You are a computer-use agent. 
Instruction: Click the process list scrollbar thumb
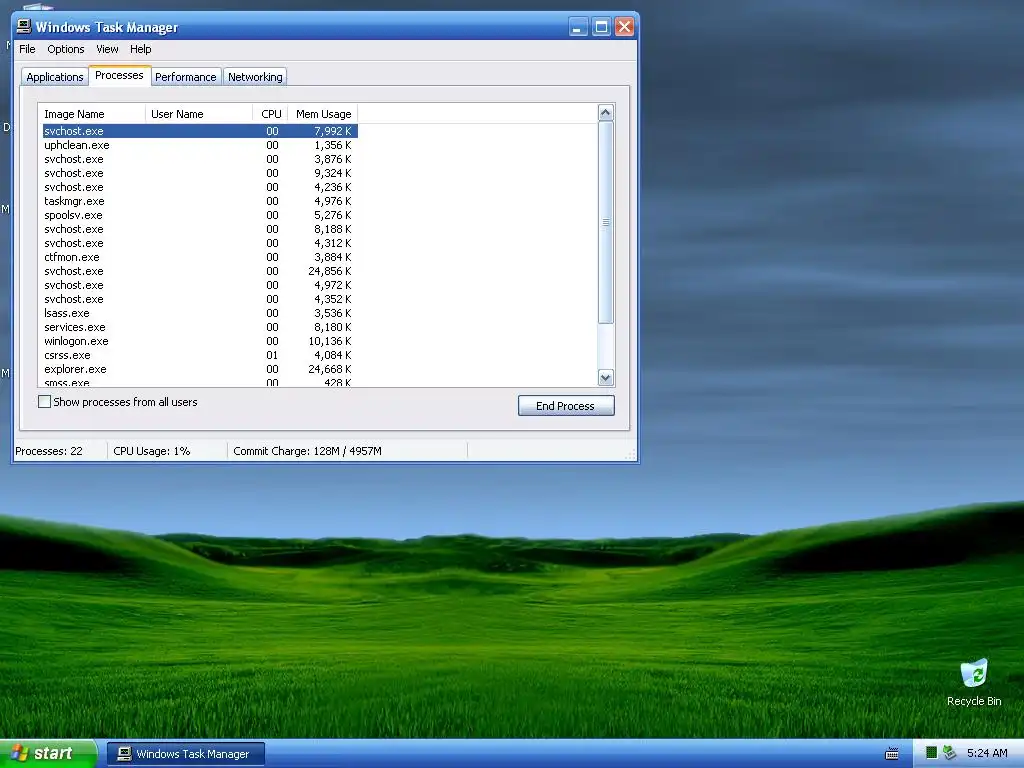click(x=605, y=222)
